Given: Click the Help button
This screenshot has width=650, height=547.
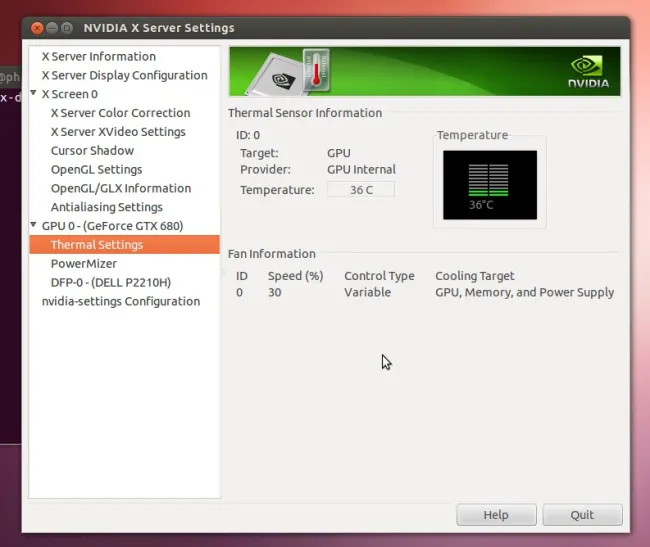Looking at the screenshot, I should click(x=496, y=515).
